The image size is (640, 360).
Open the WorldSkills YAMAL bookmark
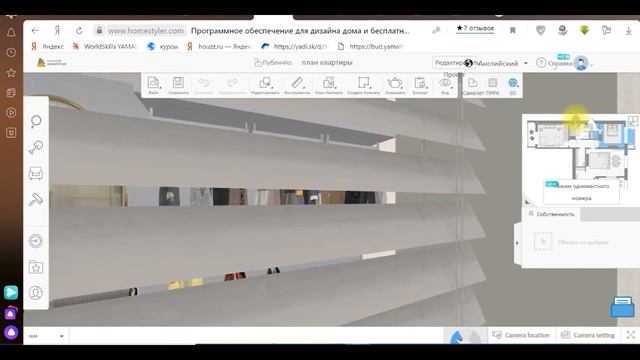click(105, 47)
